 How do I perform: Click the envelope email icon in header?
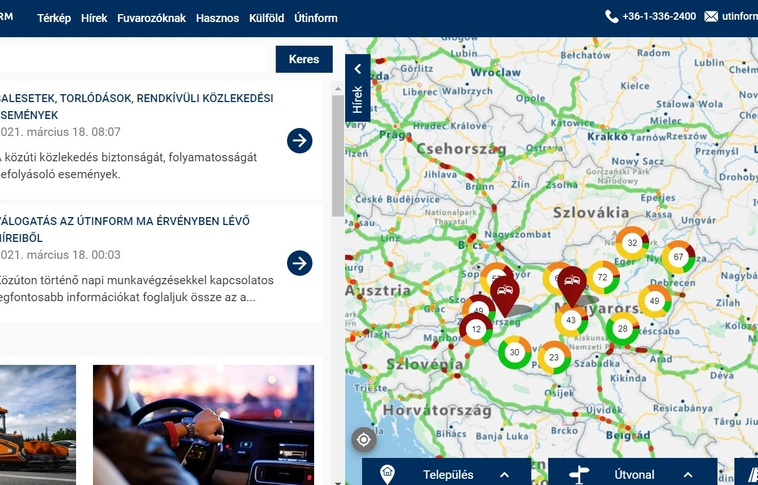click(x=711, y=17)
